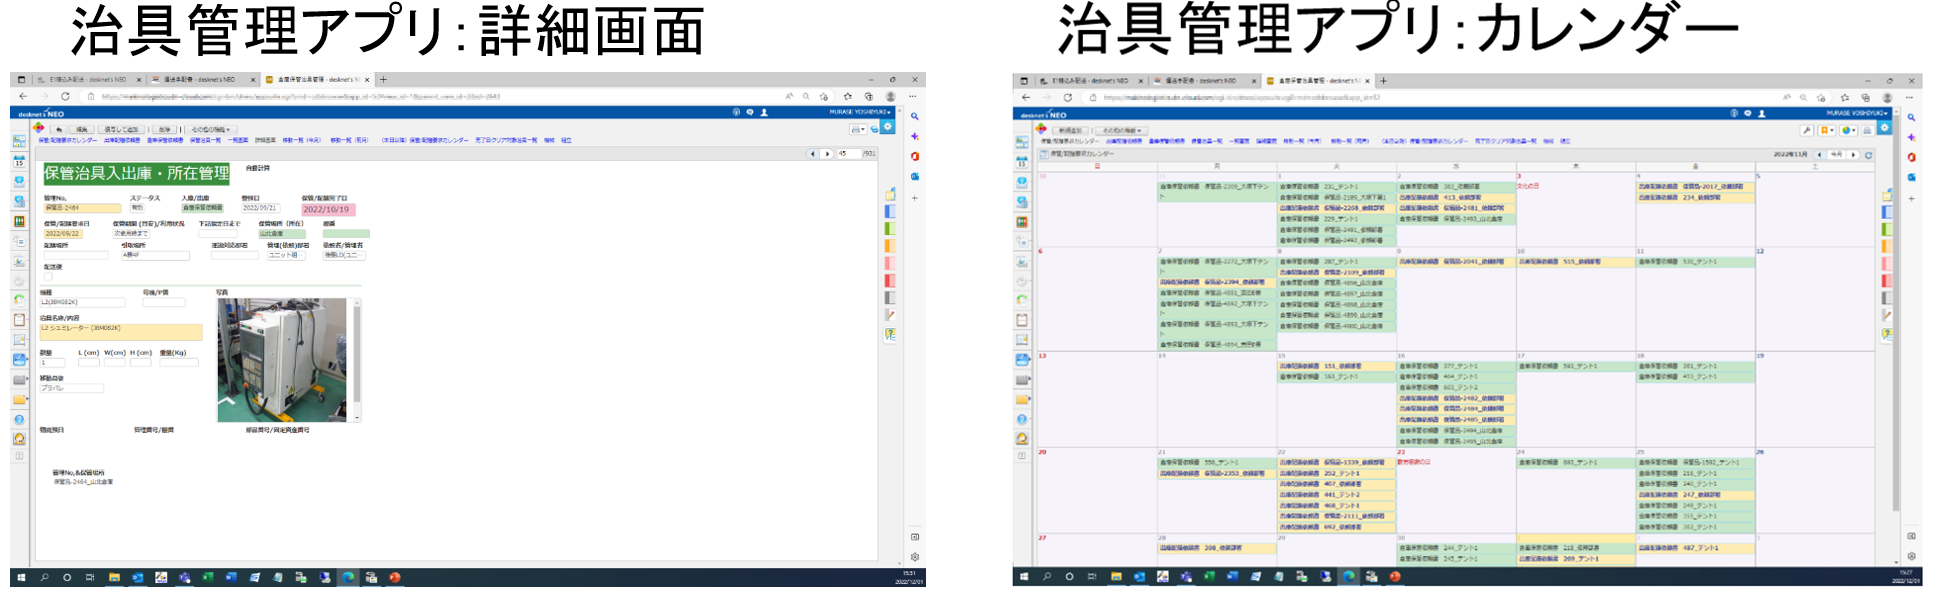The width and height of the screenshot is (1936, 596).
Task: Open その他の機能 dropdown in calendar screen
Action: (1121, 131)
